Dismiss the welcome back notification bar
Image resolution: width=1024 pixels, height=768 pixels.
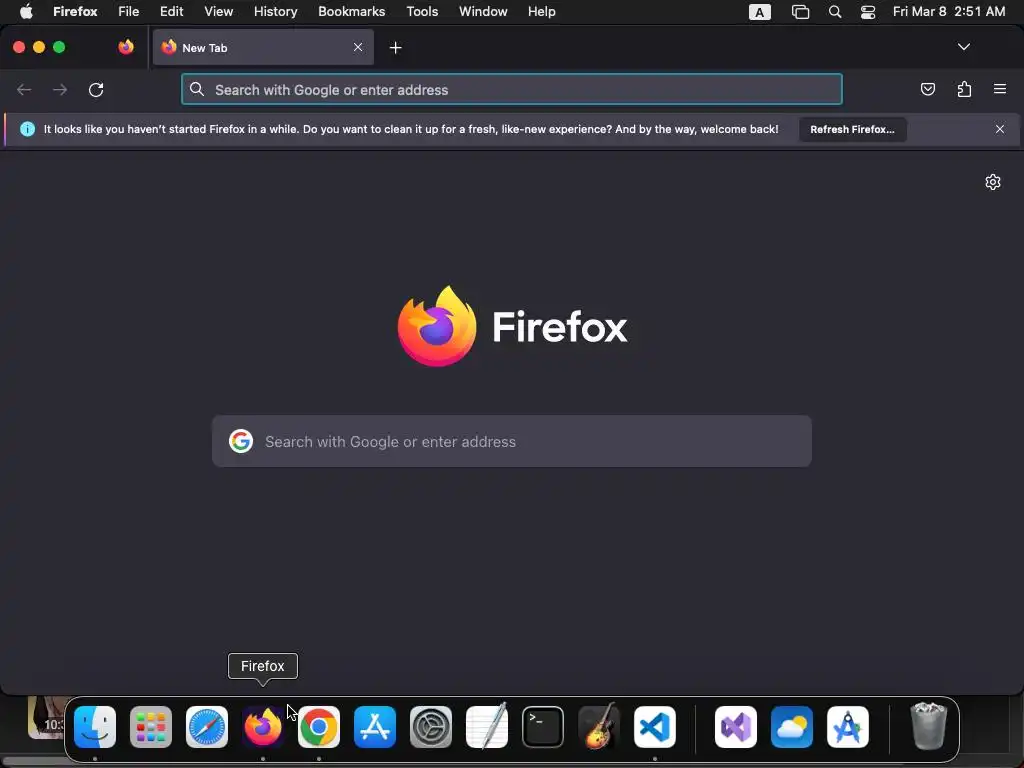click(x=1000, y=129)
